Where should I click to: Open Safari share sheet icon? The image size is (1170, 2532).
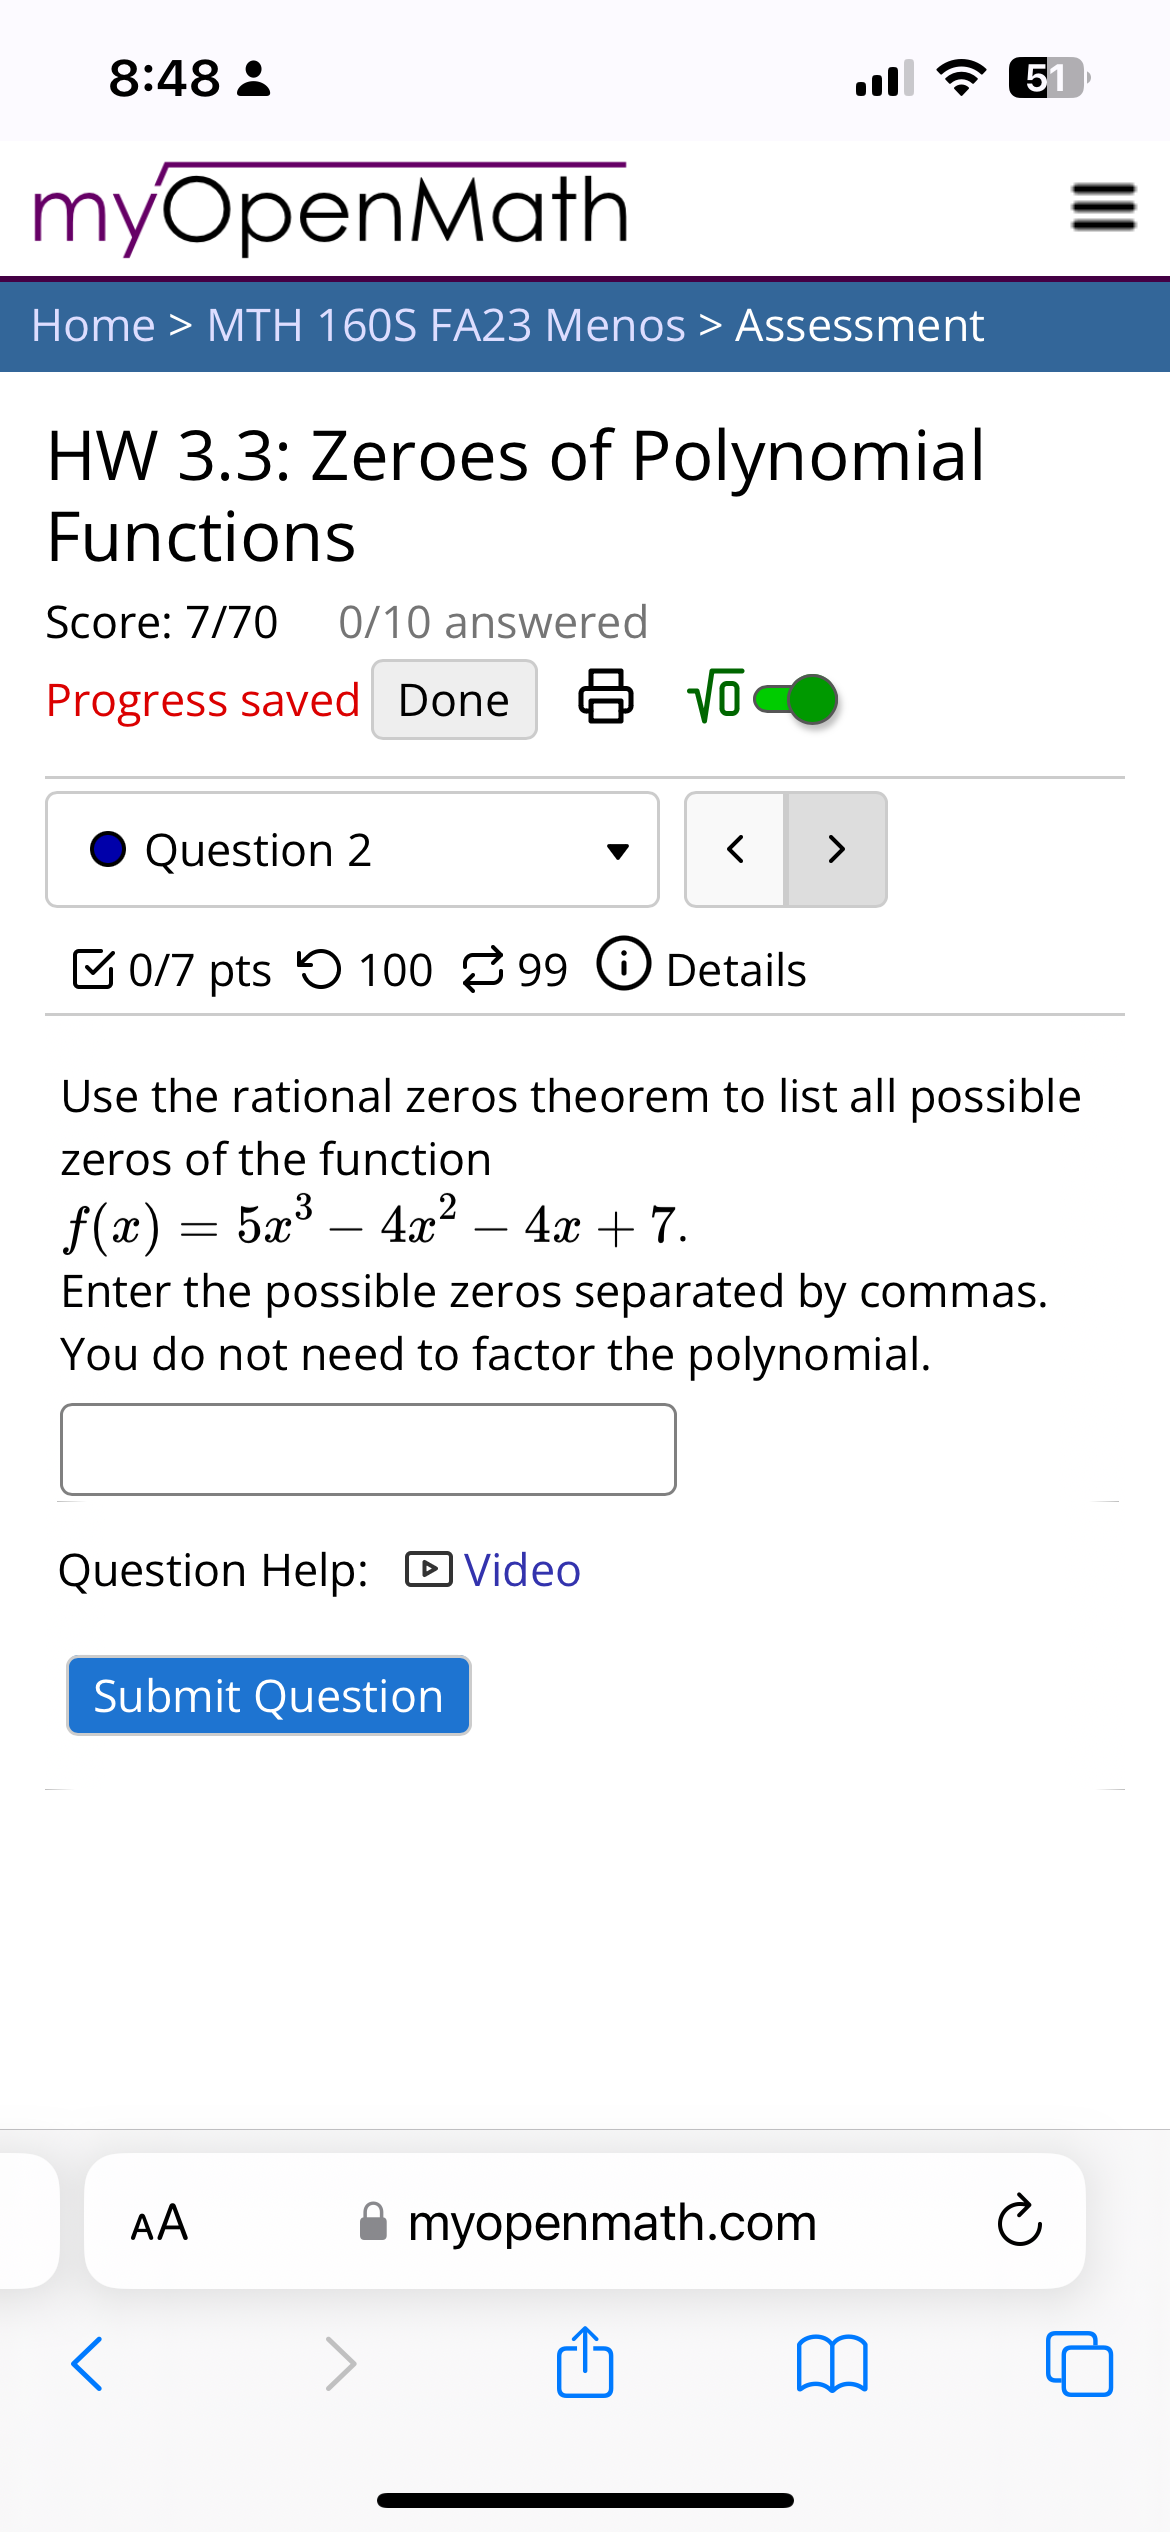(584, 2364)
